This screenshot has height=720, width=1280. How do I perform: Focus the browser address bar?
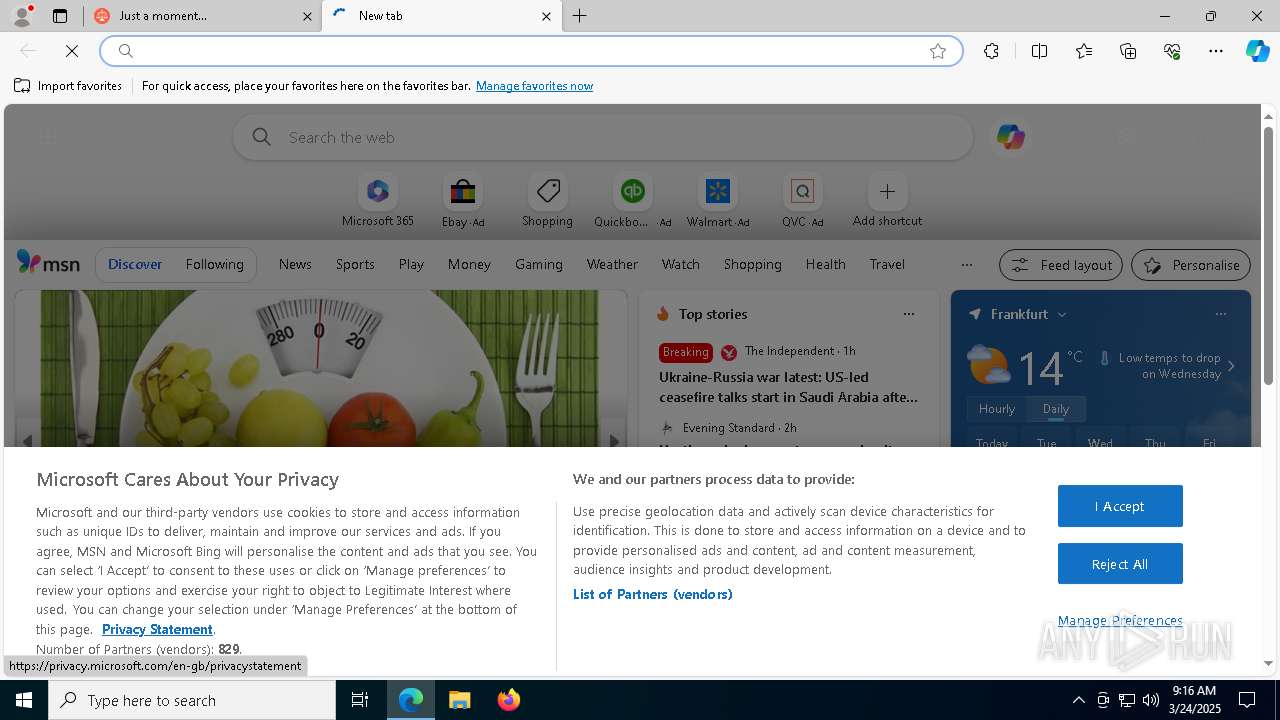click(530, 51)
